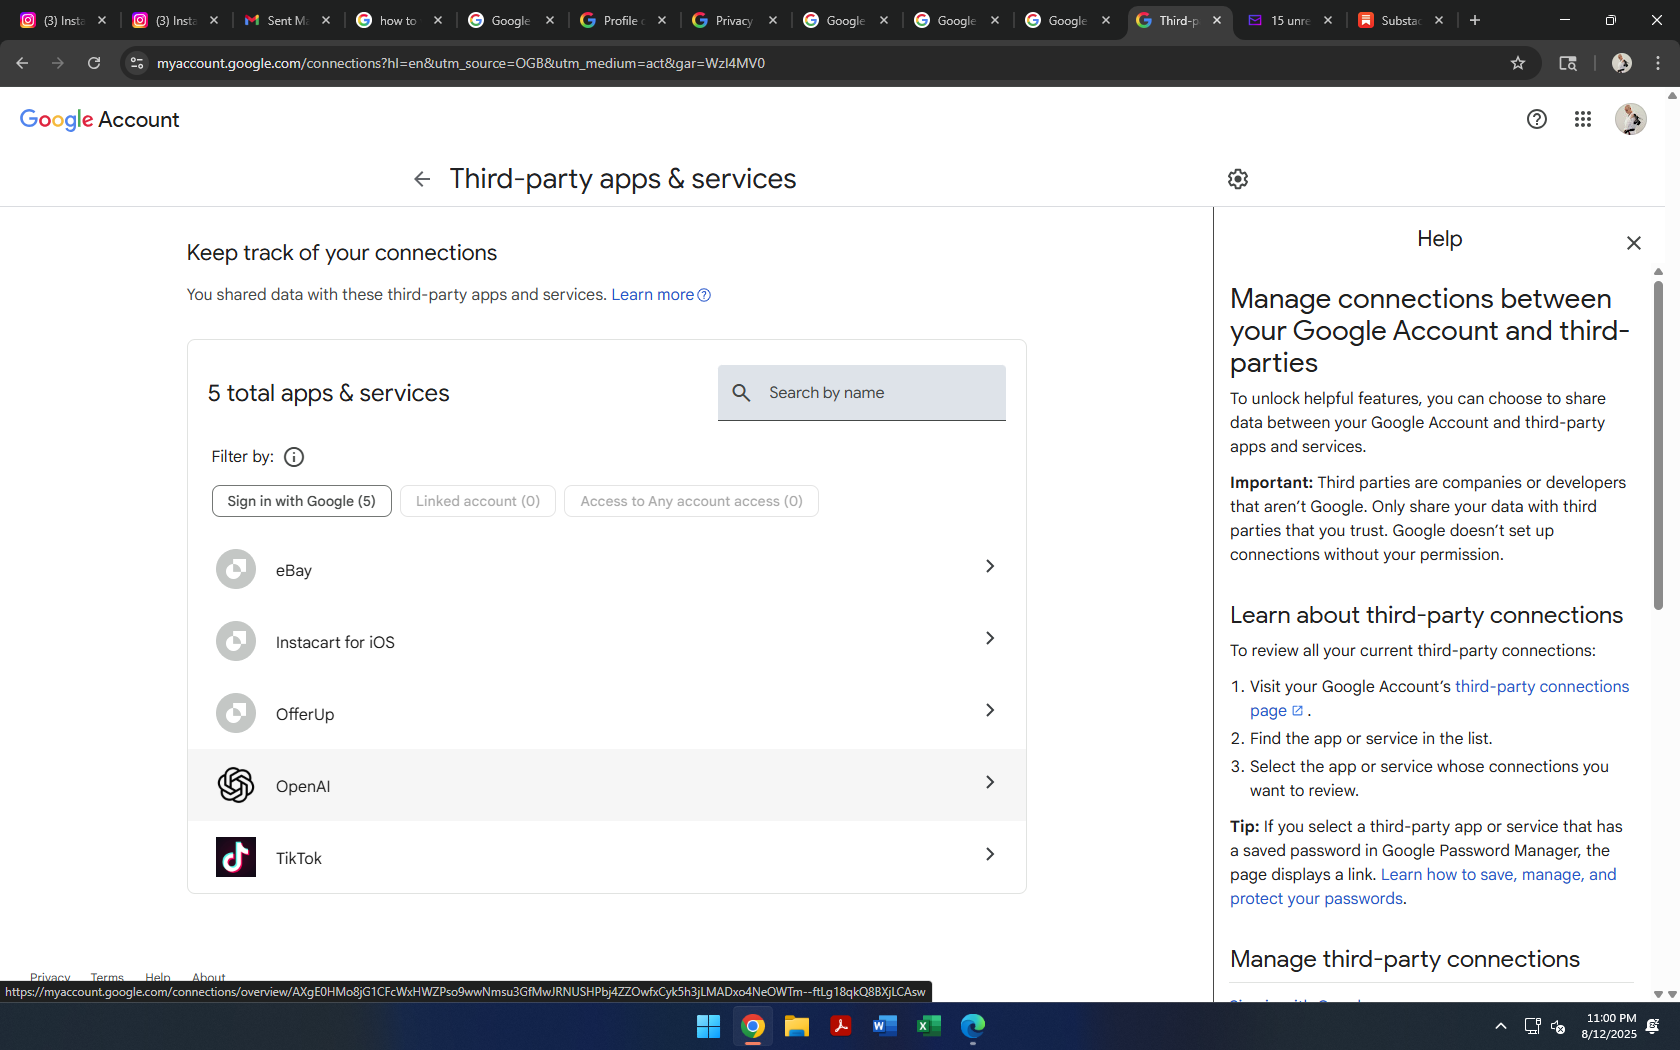
Task: Click the Search by name field
Action: 862,393
